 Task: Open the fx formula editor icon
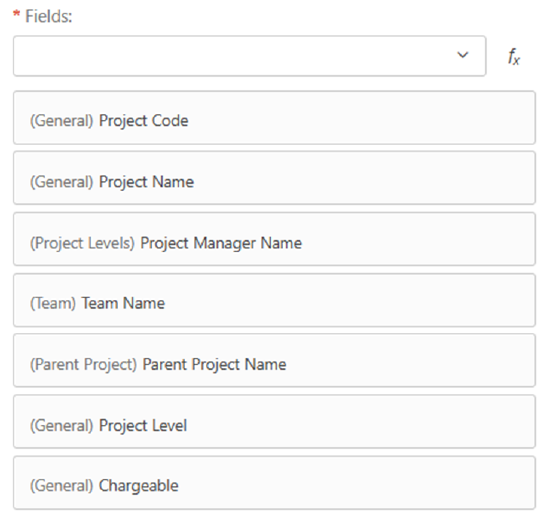coord(514,56)
